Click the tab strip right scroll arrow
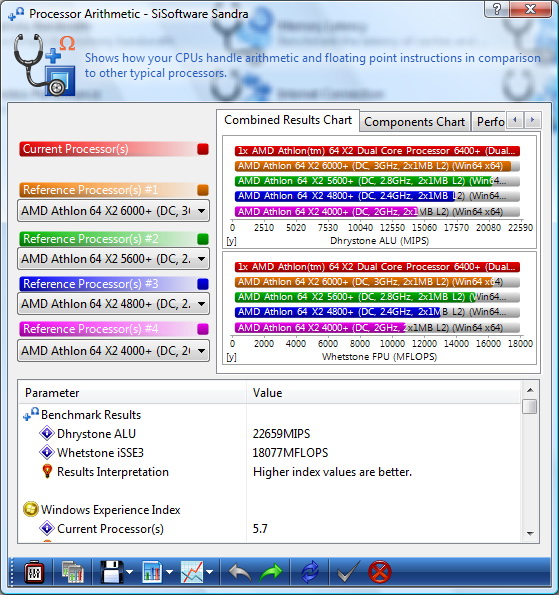This screenshot has height=595, width=559. click(x=532, y=120)
